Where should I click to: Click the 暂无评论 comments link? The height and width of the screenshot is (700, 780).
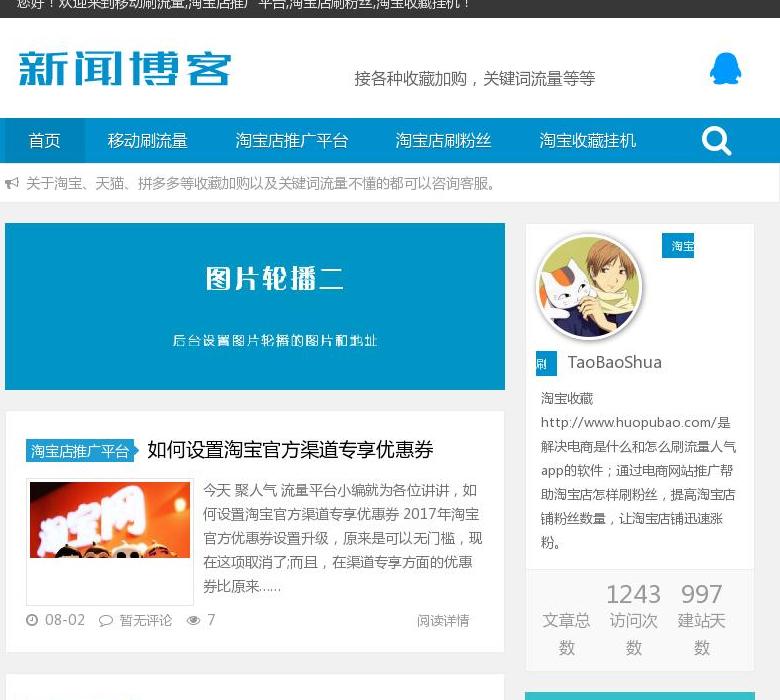tap(145, 620)
